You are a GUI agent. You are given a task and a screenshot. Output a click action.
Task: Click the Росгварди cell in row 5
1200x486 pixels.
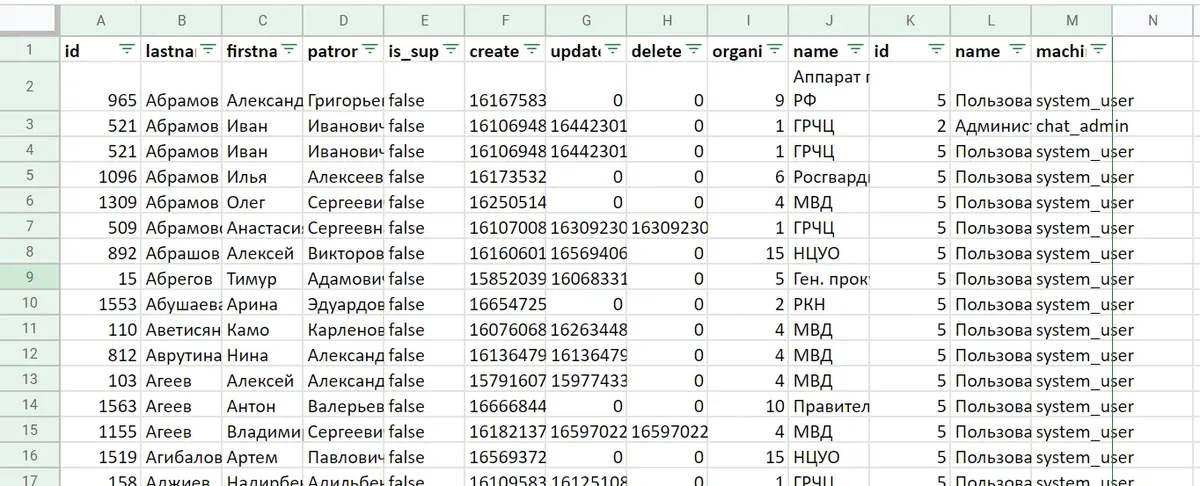(828, 177)
